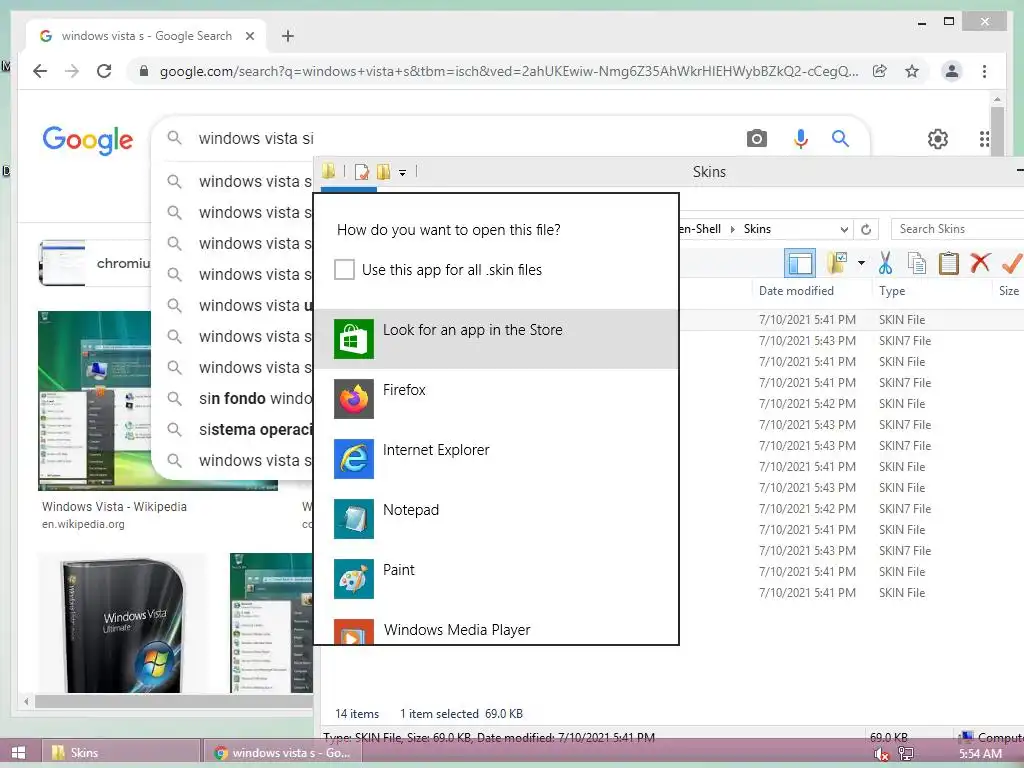1024x768 pixels.
Task: Open a new Chrome tab
Action: [288, 36]
